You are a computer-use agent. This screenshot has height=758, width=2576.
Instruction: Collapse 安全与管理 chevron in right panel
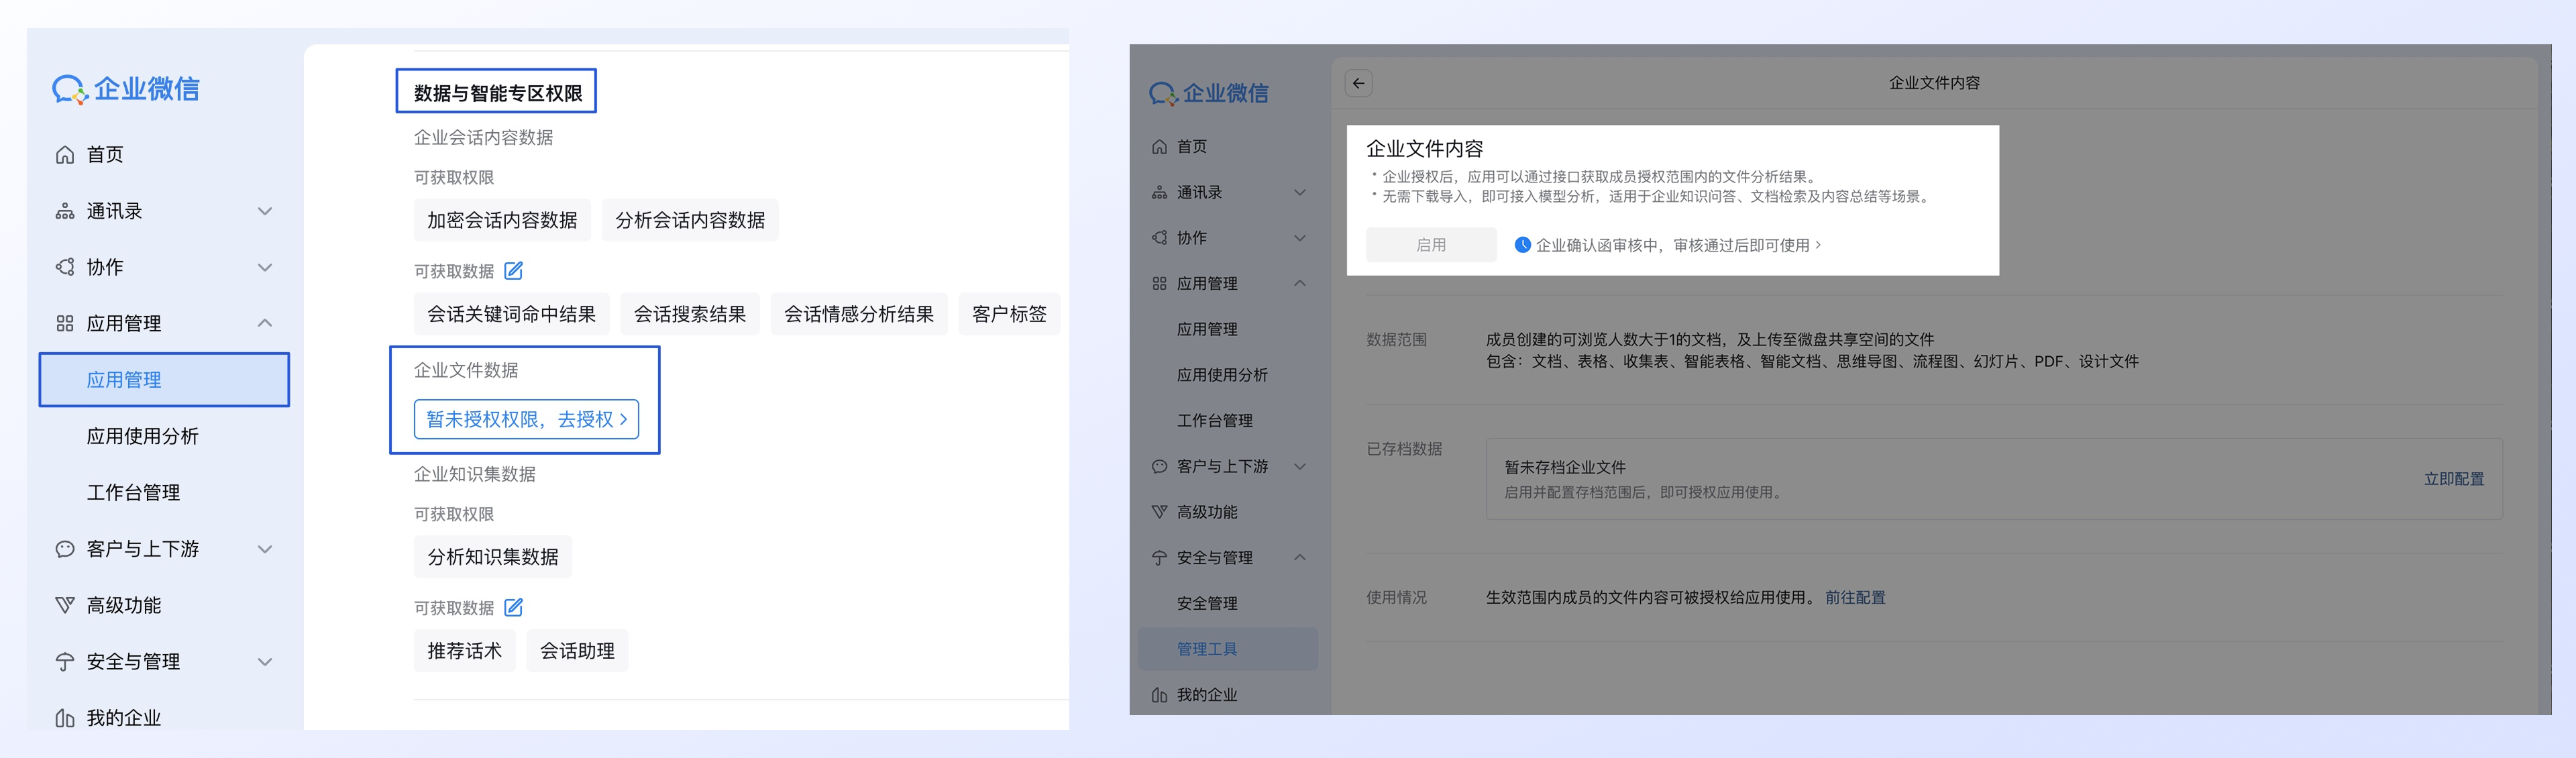1300,558
